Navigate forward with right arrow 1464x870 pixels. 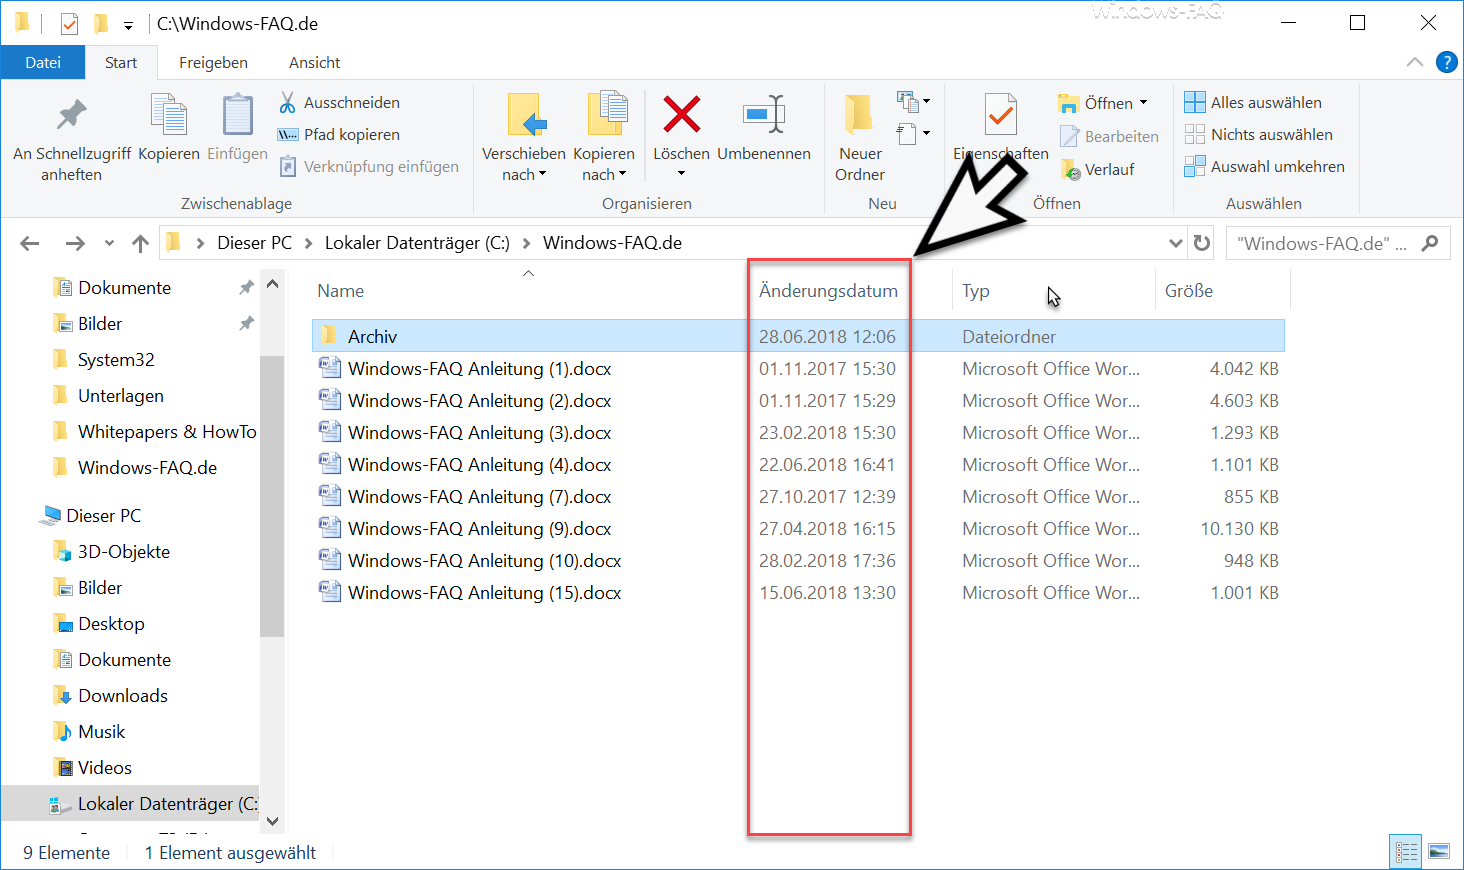75,243
